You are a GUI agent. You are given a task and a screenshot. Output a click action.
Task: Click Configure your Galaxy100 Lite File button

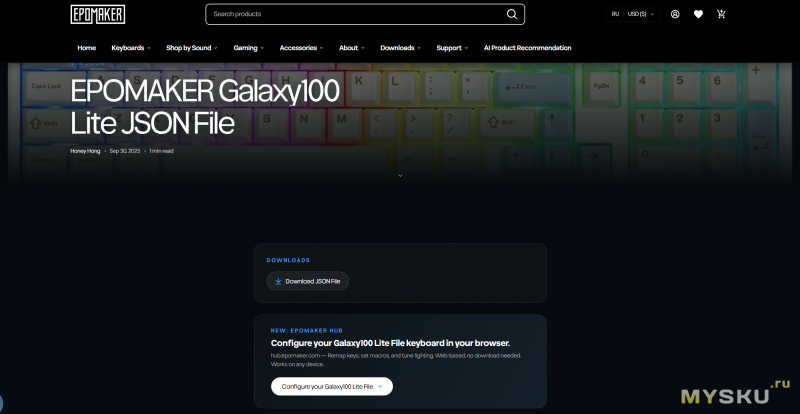[x=332, y=386]
